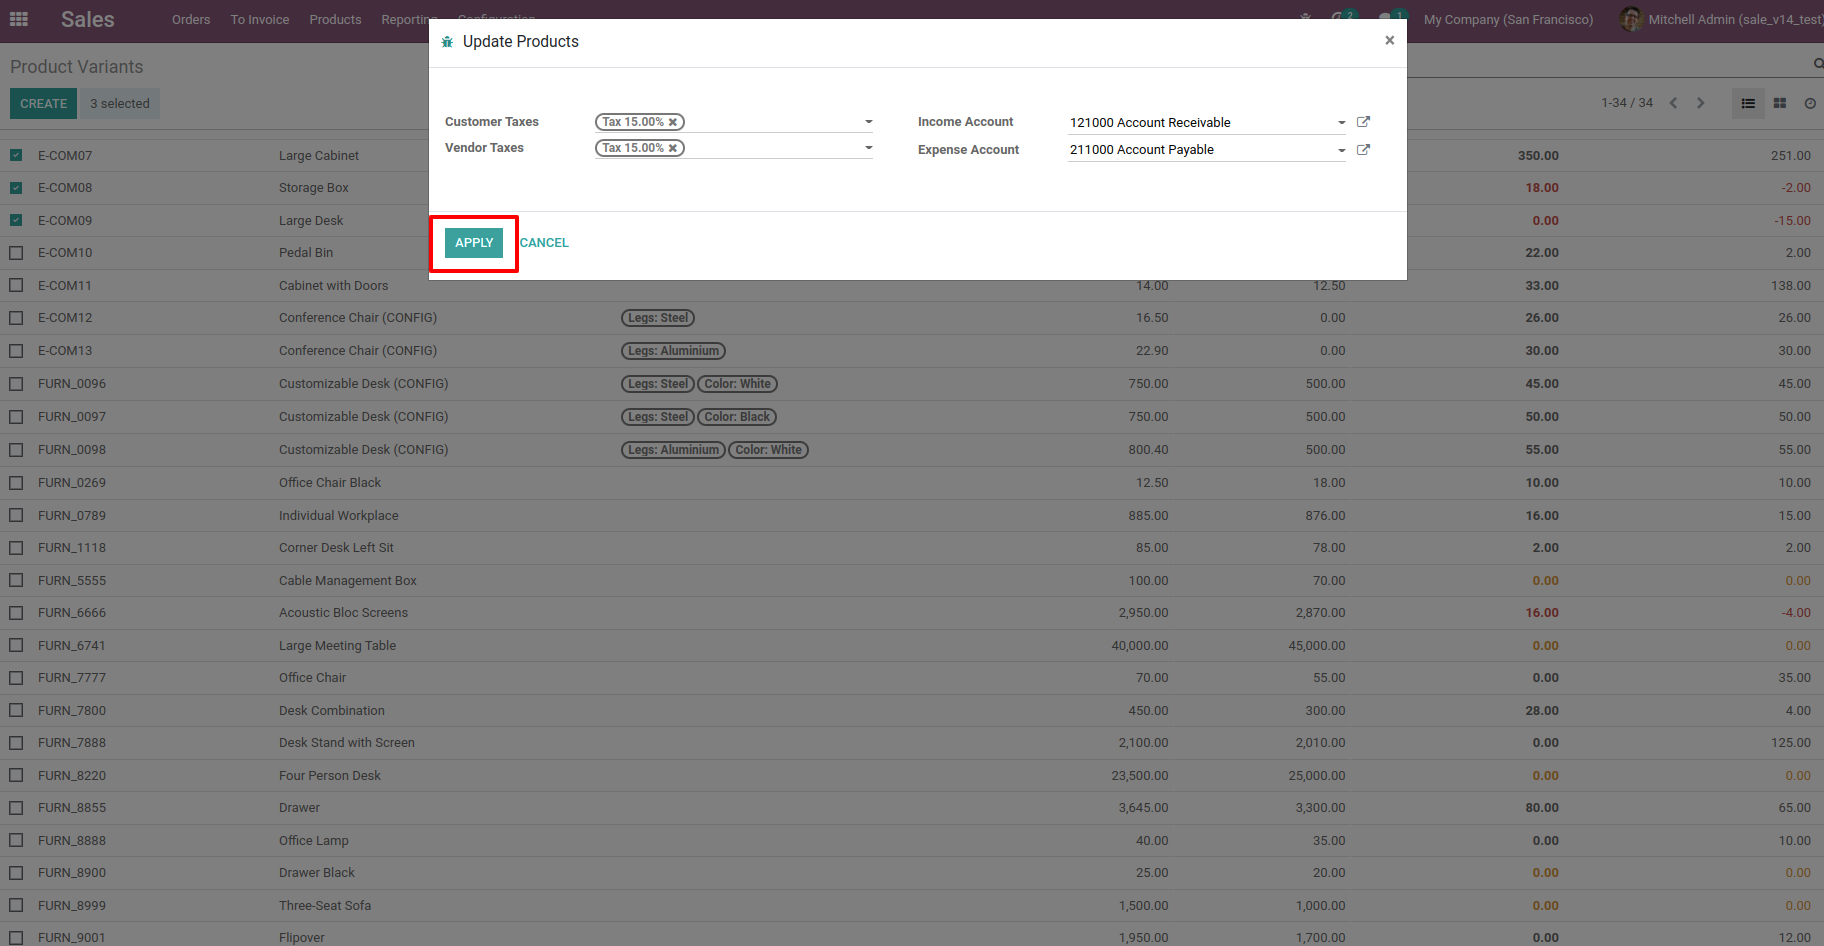Open the Three-Seat Sofa row
The height and width of the screenshot is (946, 1824).
pyautogui.click(x=912, y=905)
